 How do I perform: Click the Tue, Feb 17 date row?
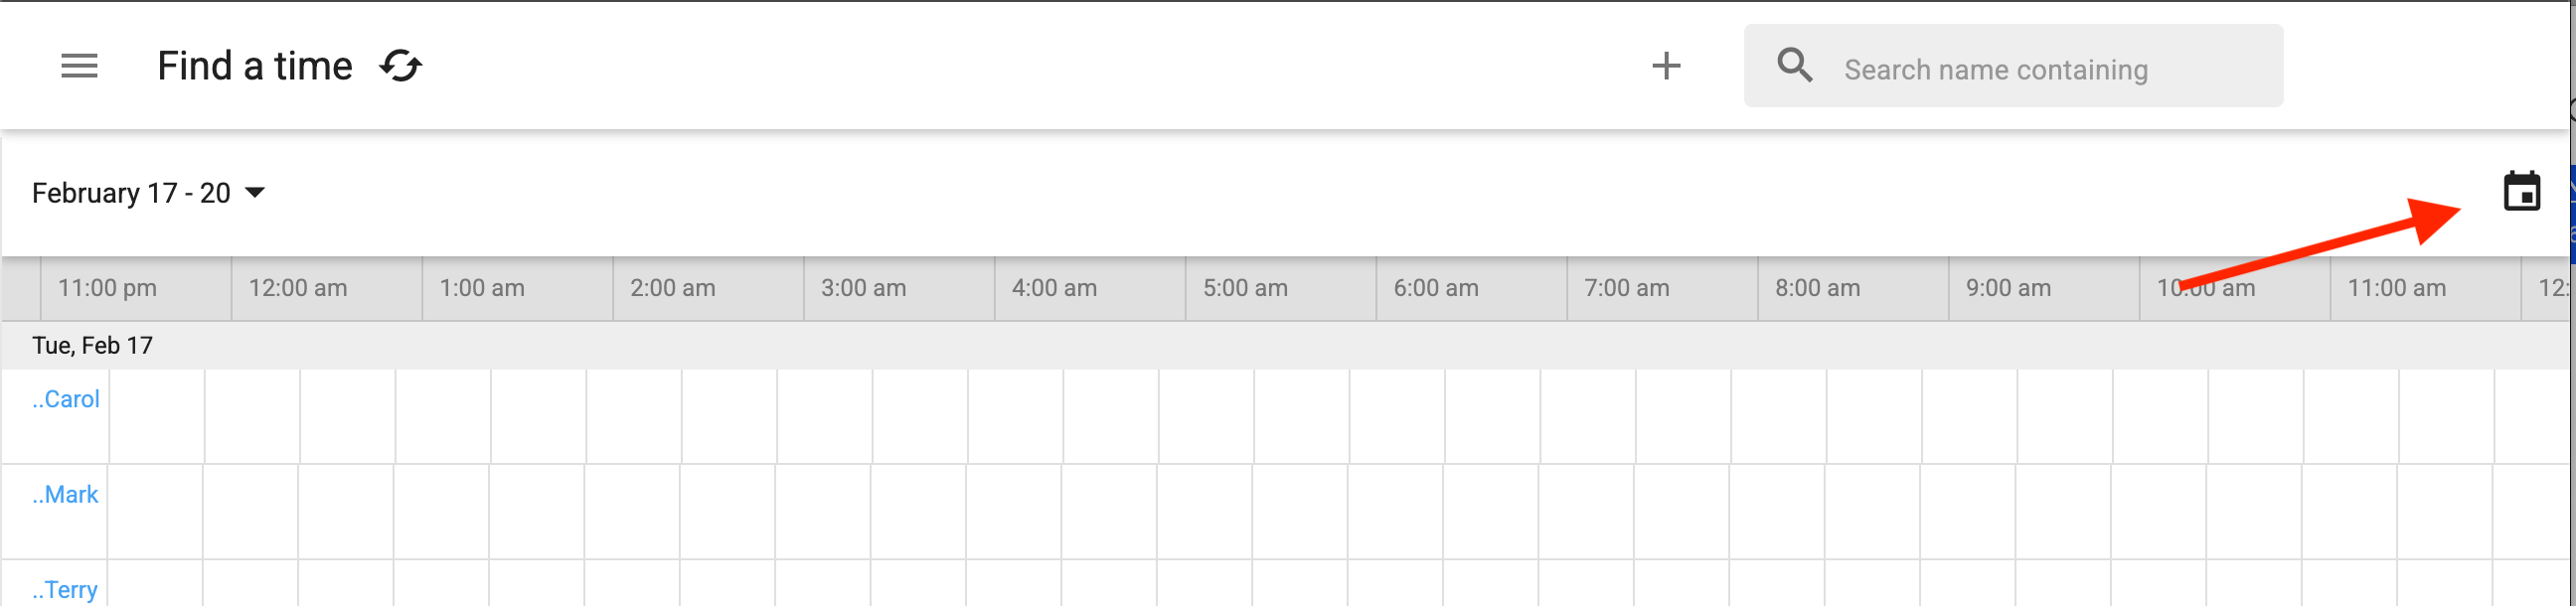[93, 345]
